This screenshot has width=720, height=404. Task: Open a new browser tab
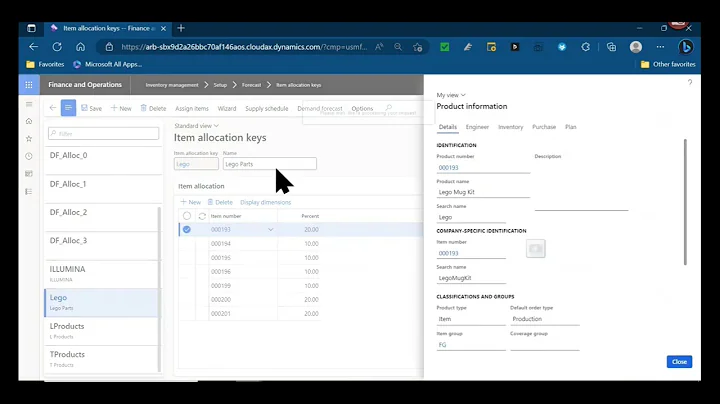(x=181, y=28)
